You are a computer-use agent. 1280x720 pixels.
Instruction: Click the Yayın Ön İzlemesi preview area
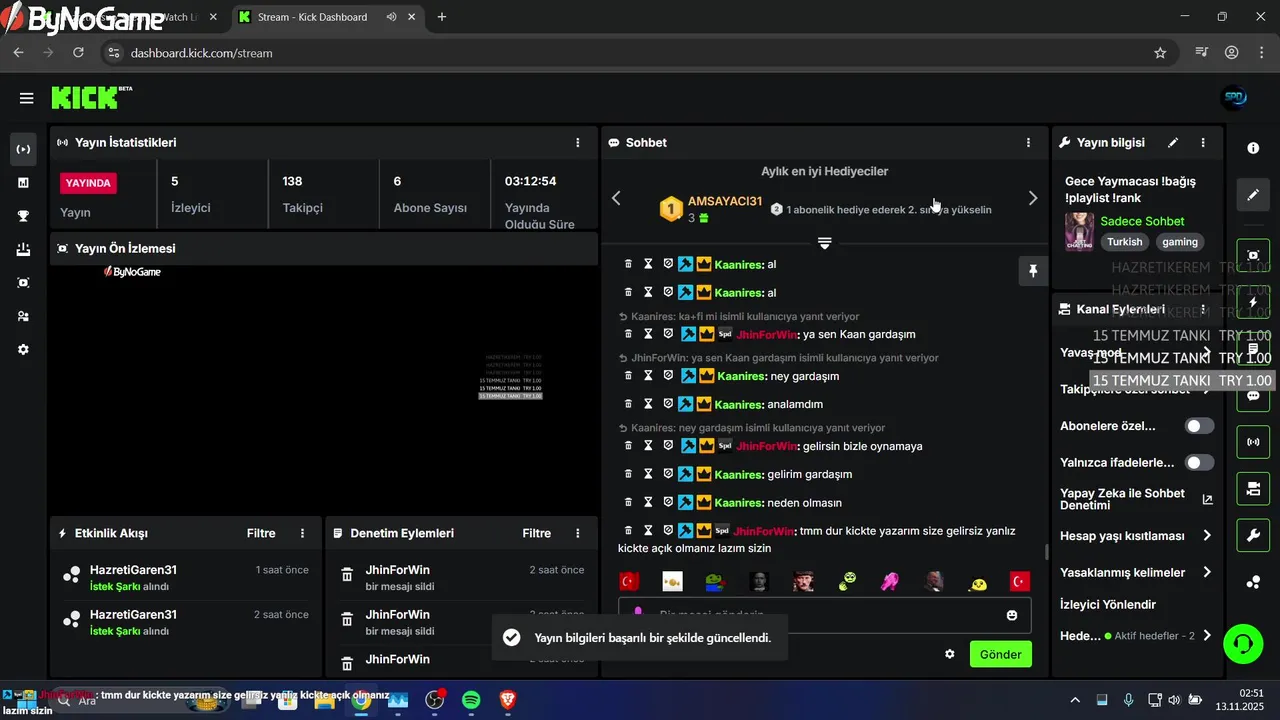[x=324, y=390]
